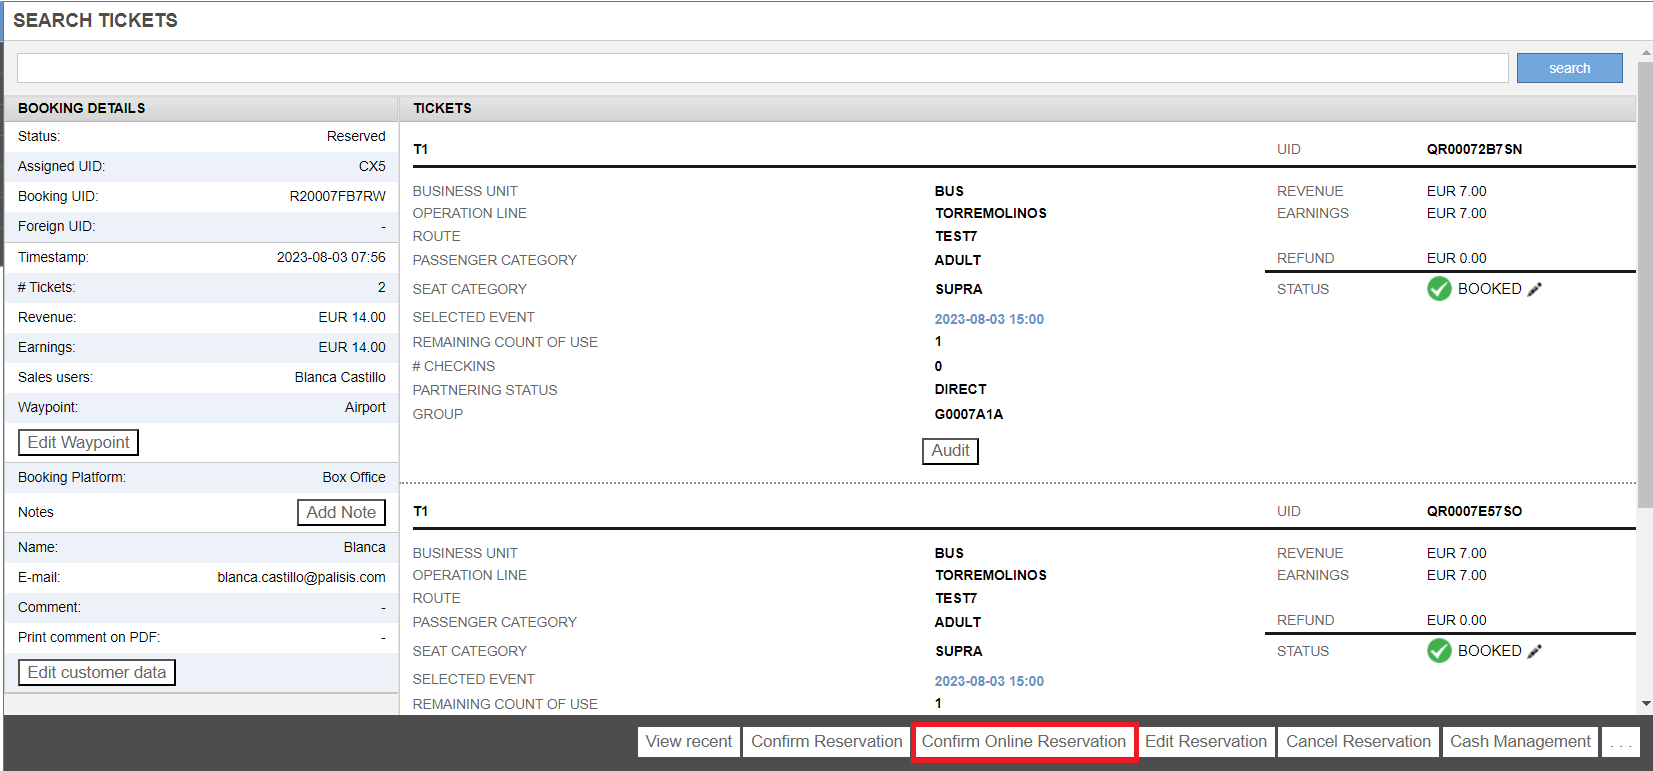The image size is (1653, 771).
Task: Click the booking Revenue value EUR 14.00
Action: tap(352, 317)
